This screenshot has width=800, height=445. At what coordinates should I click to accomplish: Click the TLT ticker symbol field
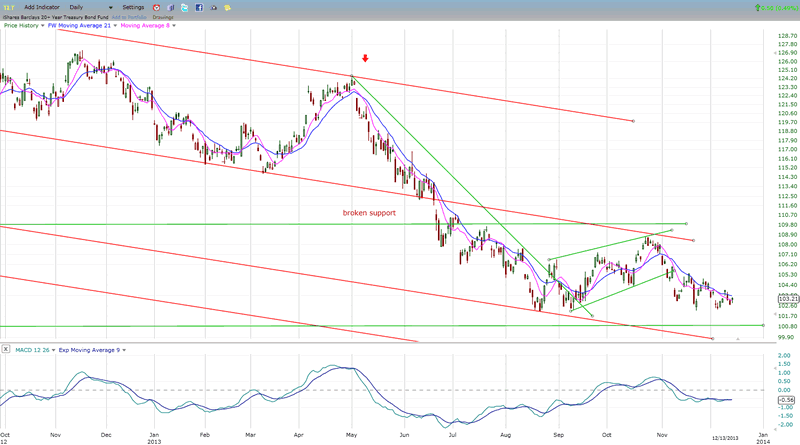[x=7, y=7]
